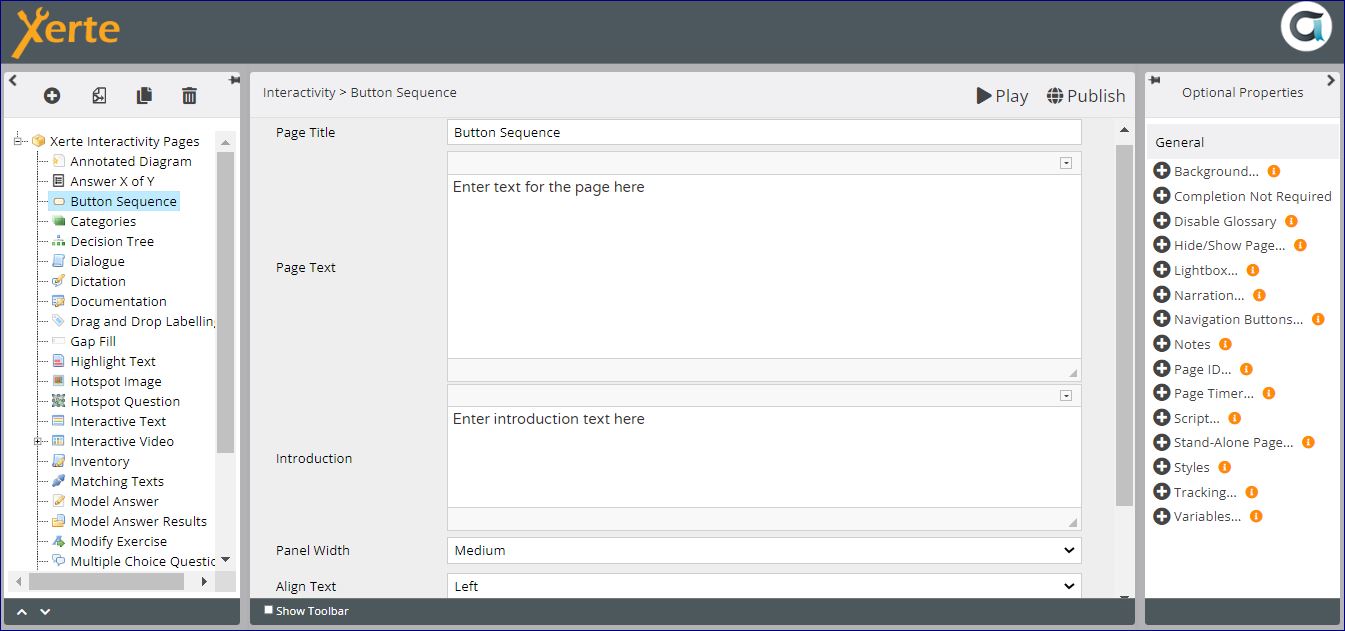Click the Play button

tap(1002, 96)
